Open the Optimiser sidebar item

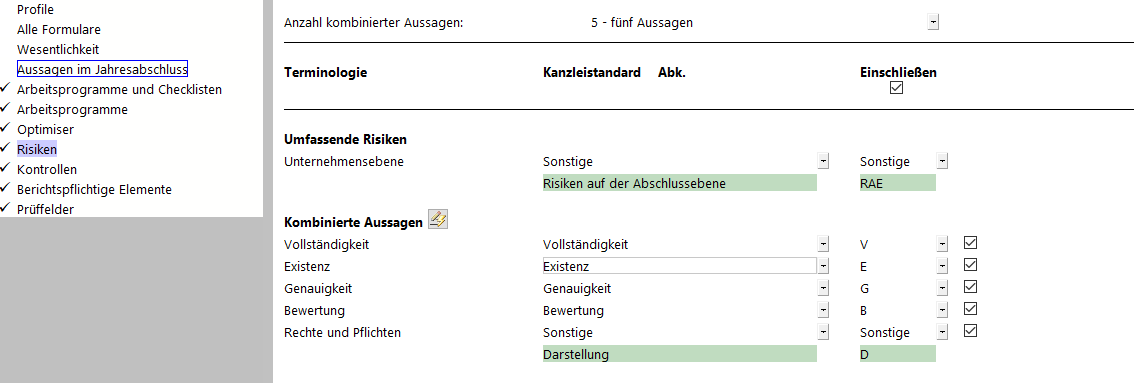[45, 130]
